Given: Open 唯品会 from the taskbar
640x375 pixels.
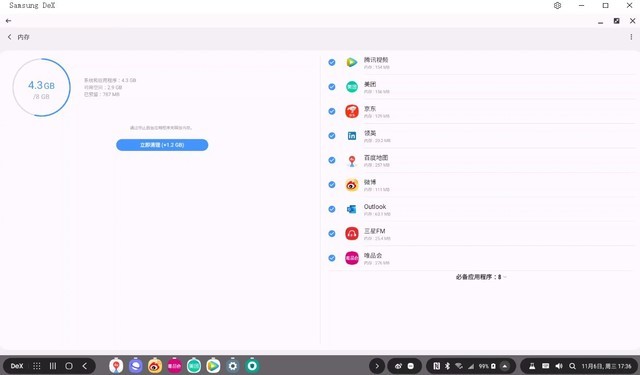Looking at the screenshot, I should coord(174,366).
